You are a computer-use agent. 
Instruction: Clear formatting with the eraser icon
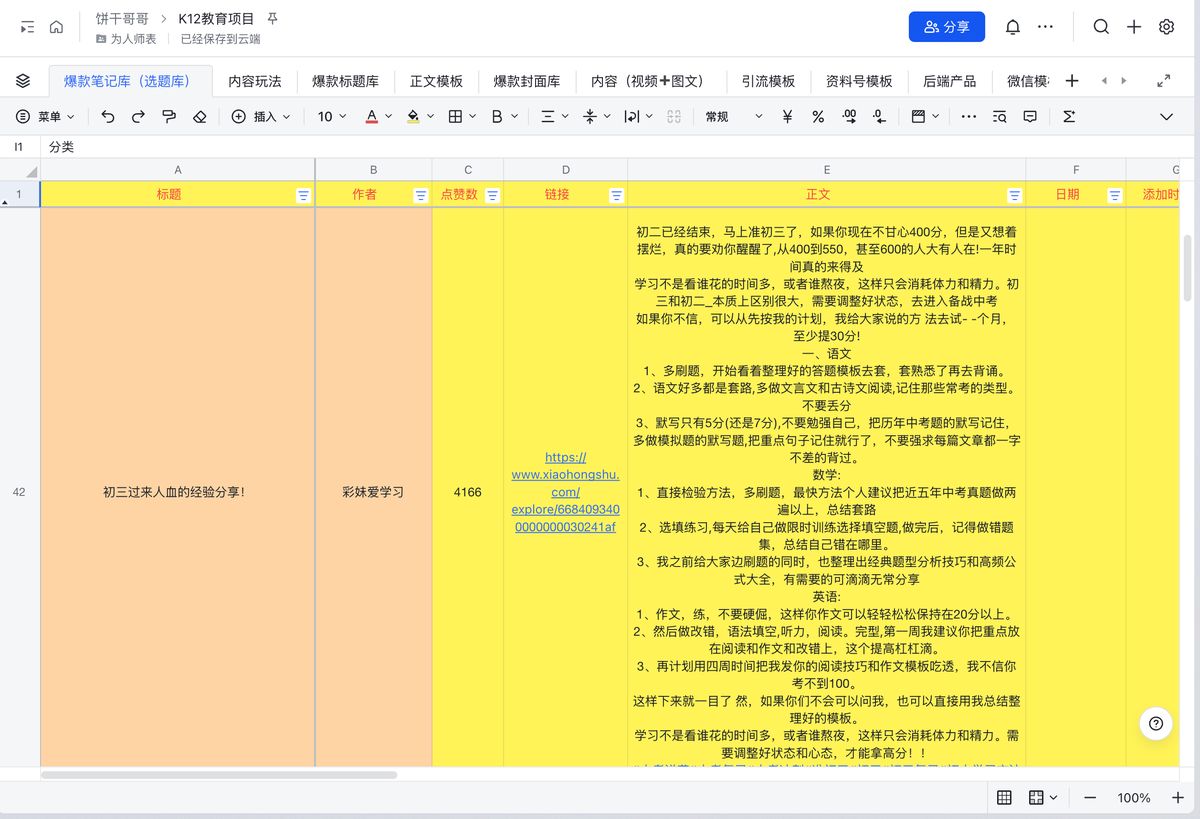(199, 116)
